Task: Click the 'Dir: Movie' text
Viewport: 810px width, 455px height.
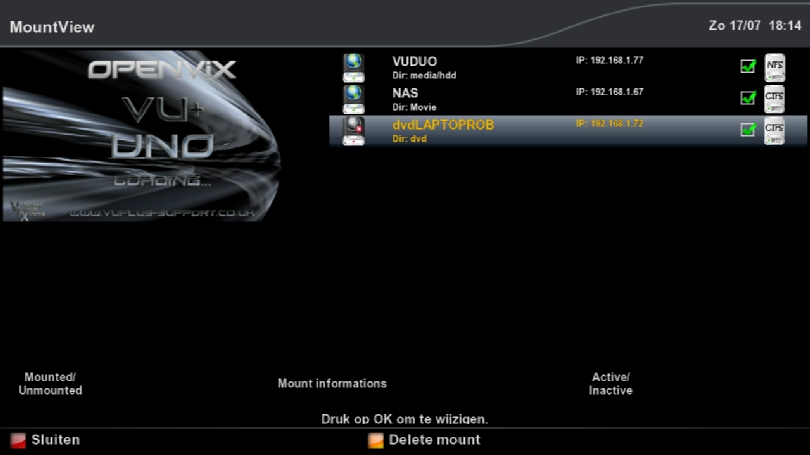Action: click(x=414, y=107)
